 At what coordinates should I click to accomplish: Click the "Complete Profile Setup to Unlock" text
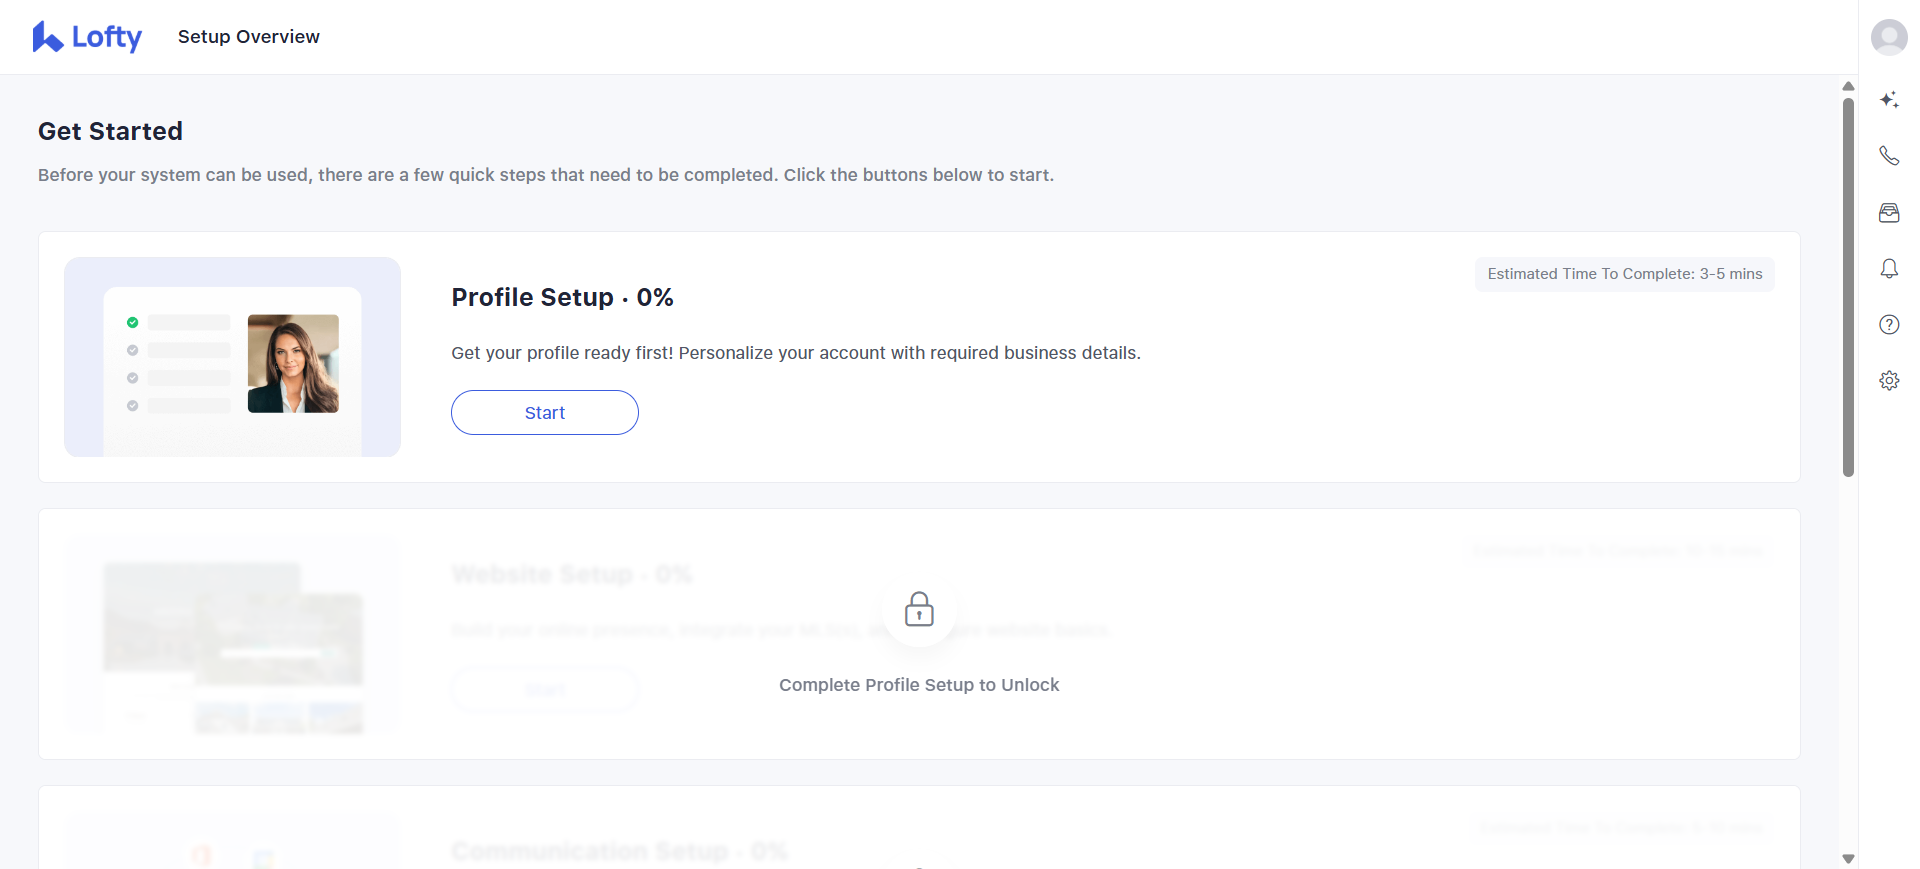919,685
